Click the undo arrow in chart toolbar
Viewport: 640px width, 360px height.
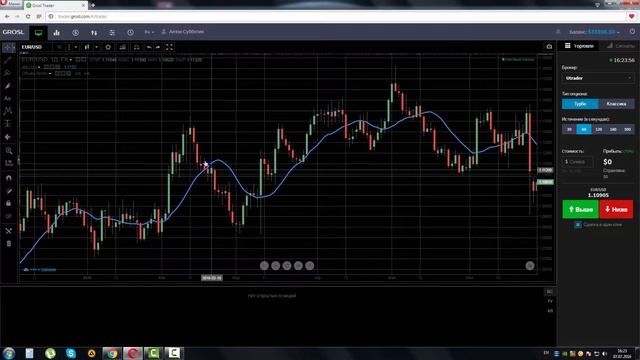tap(149, 47)
